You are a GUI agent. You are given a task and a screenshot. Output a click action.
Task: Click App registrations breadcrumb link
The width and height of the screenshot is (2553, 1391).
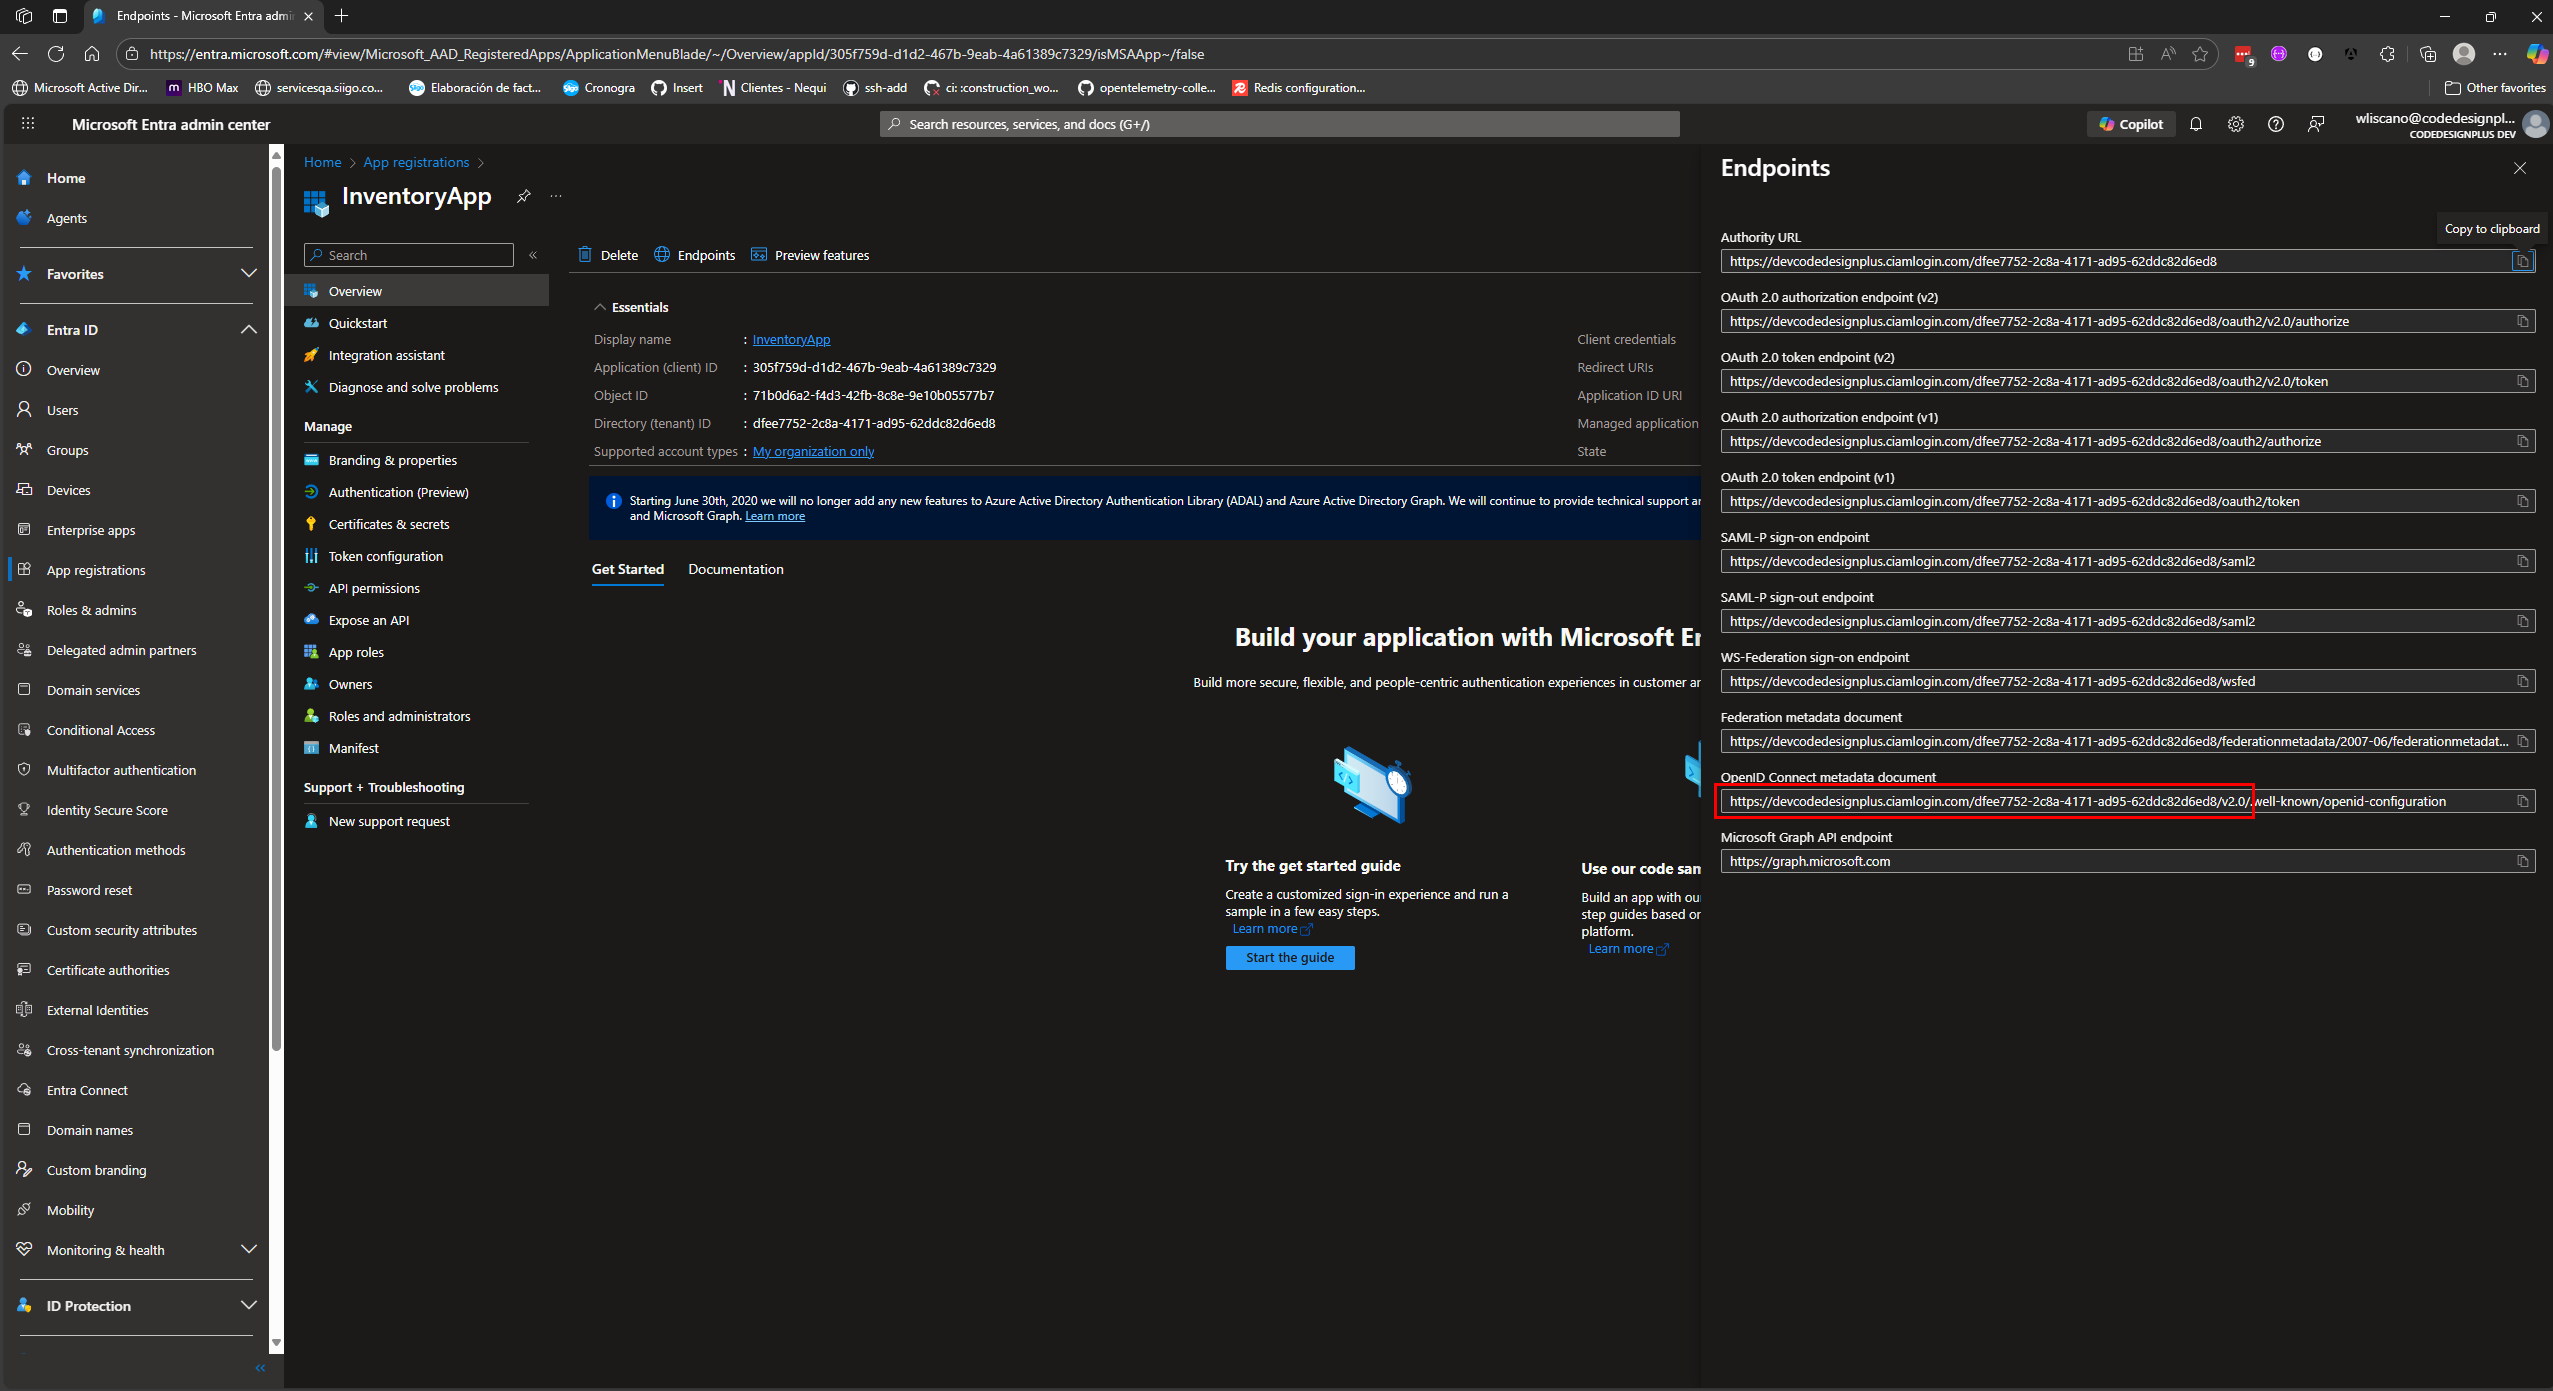[x=416, y=162]
